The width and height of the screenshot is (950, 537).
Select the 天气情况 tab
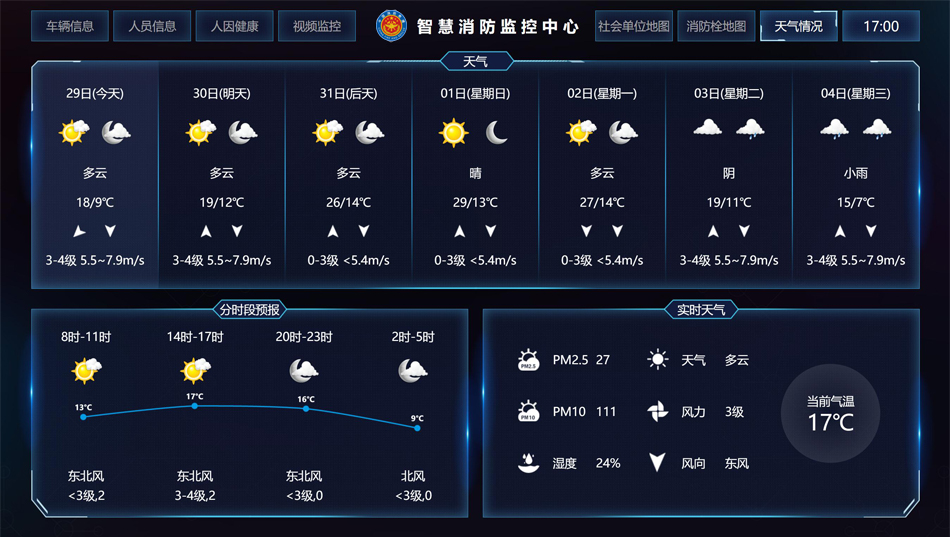pos(798,26)
